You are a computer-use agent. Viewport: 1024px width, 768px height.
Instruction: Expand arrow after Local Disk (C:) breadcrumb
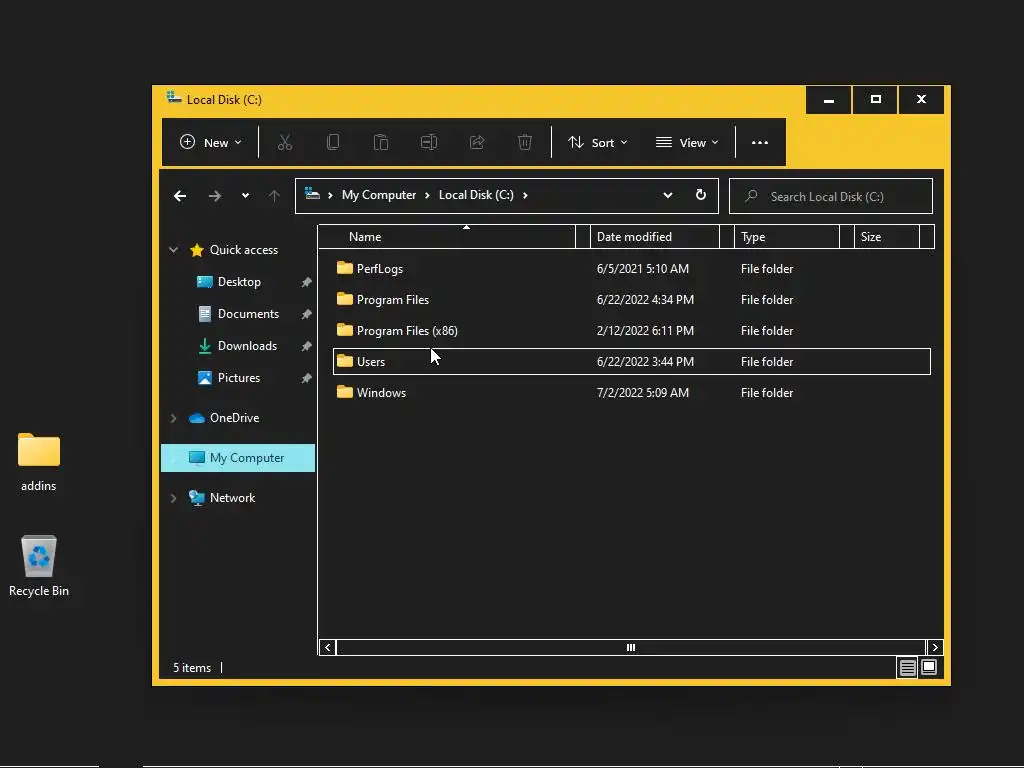click(525, 195)
